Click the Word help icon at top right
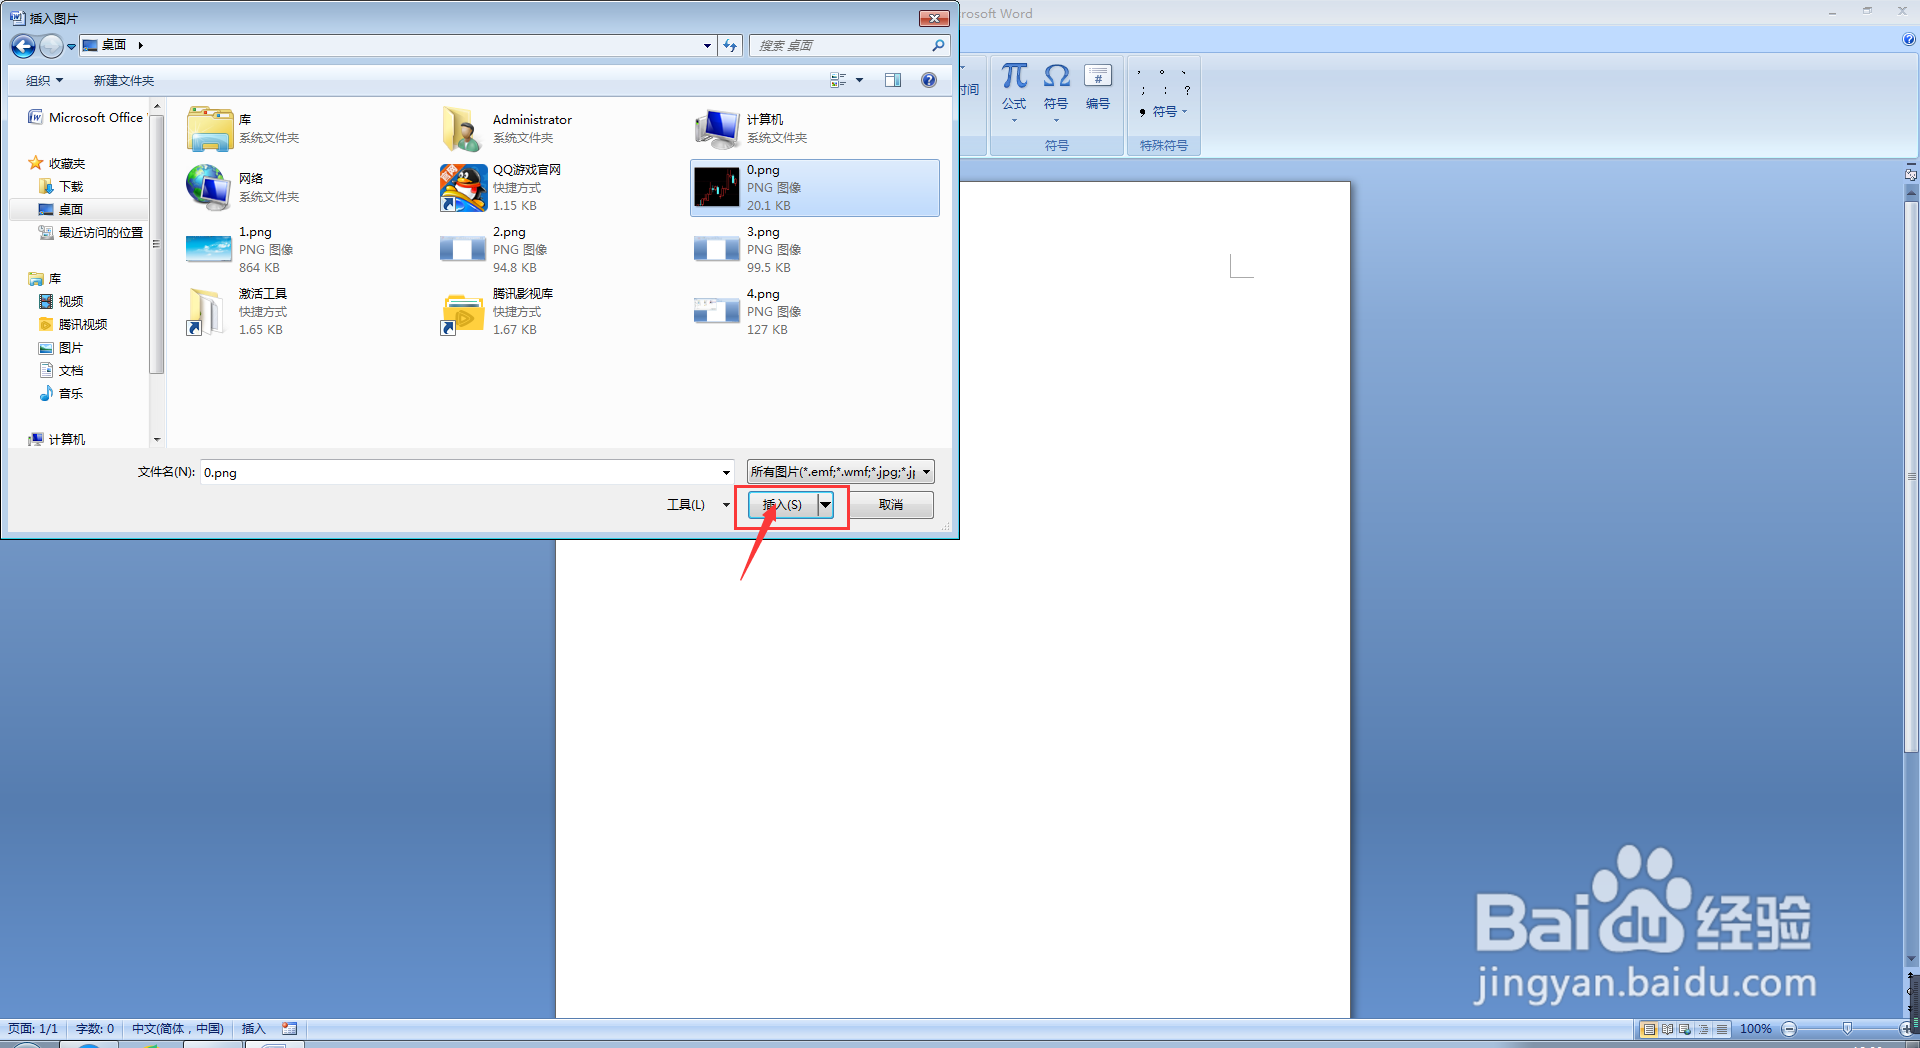1920x1048 pixels. pyautogui.click(x=1908, y=40)
